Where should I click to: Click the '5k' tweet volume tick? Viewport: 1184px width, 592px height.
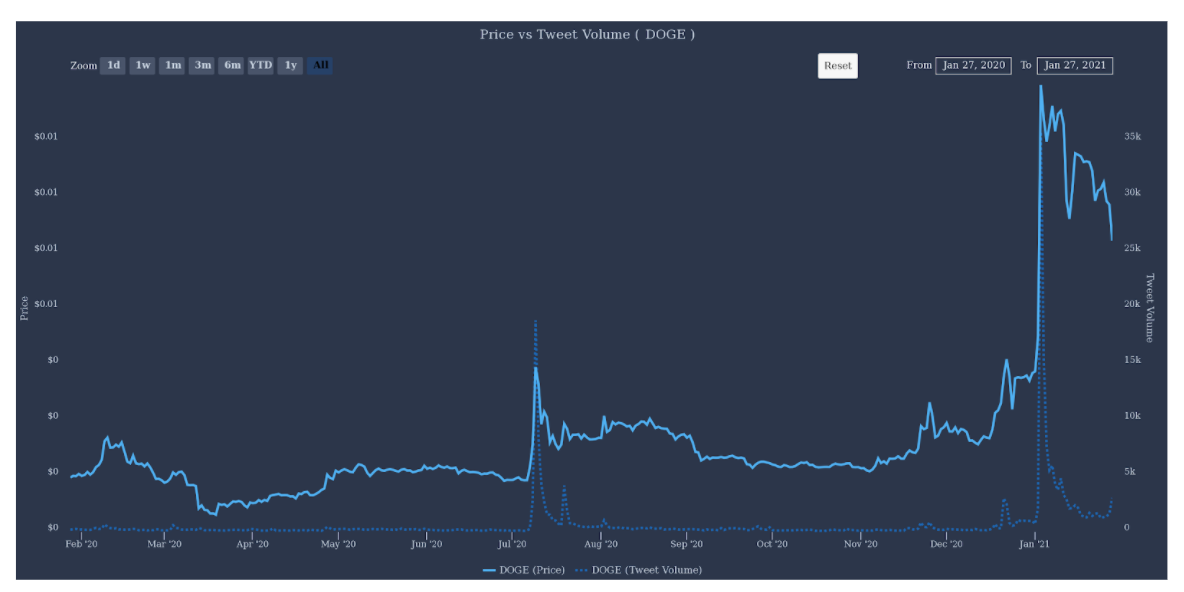1130,472
